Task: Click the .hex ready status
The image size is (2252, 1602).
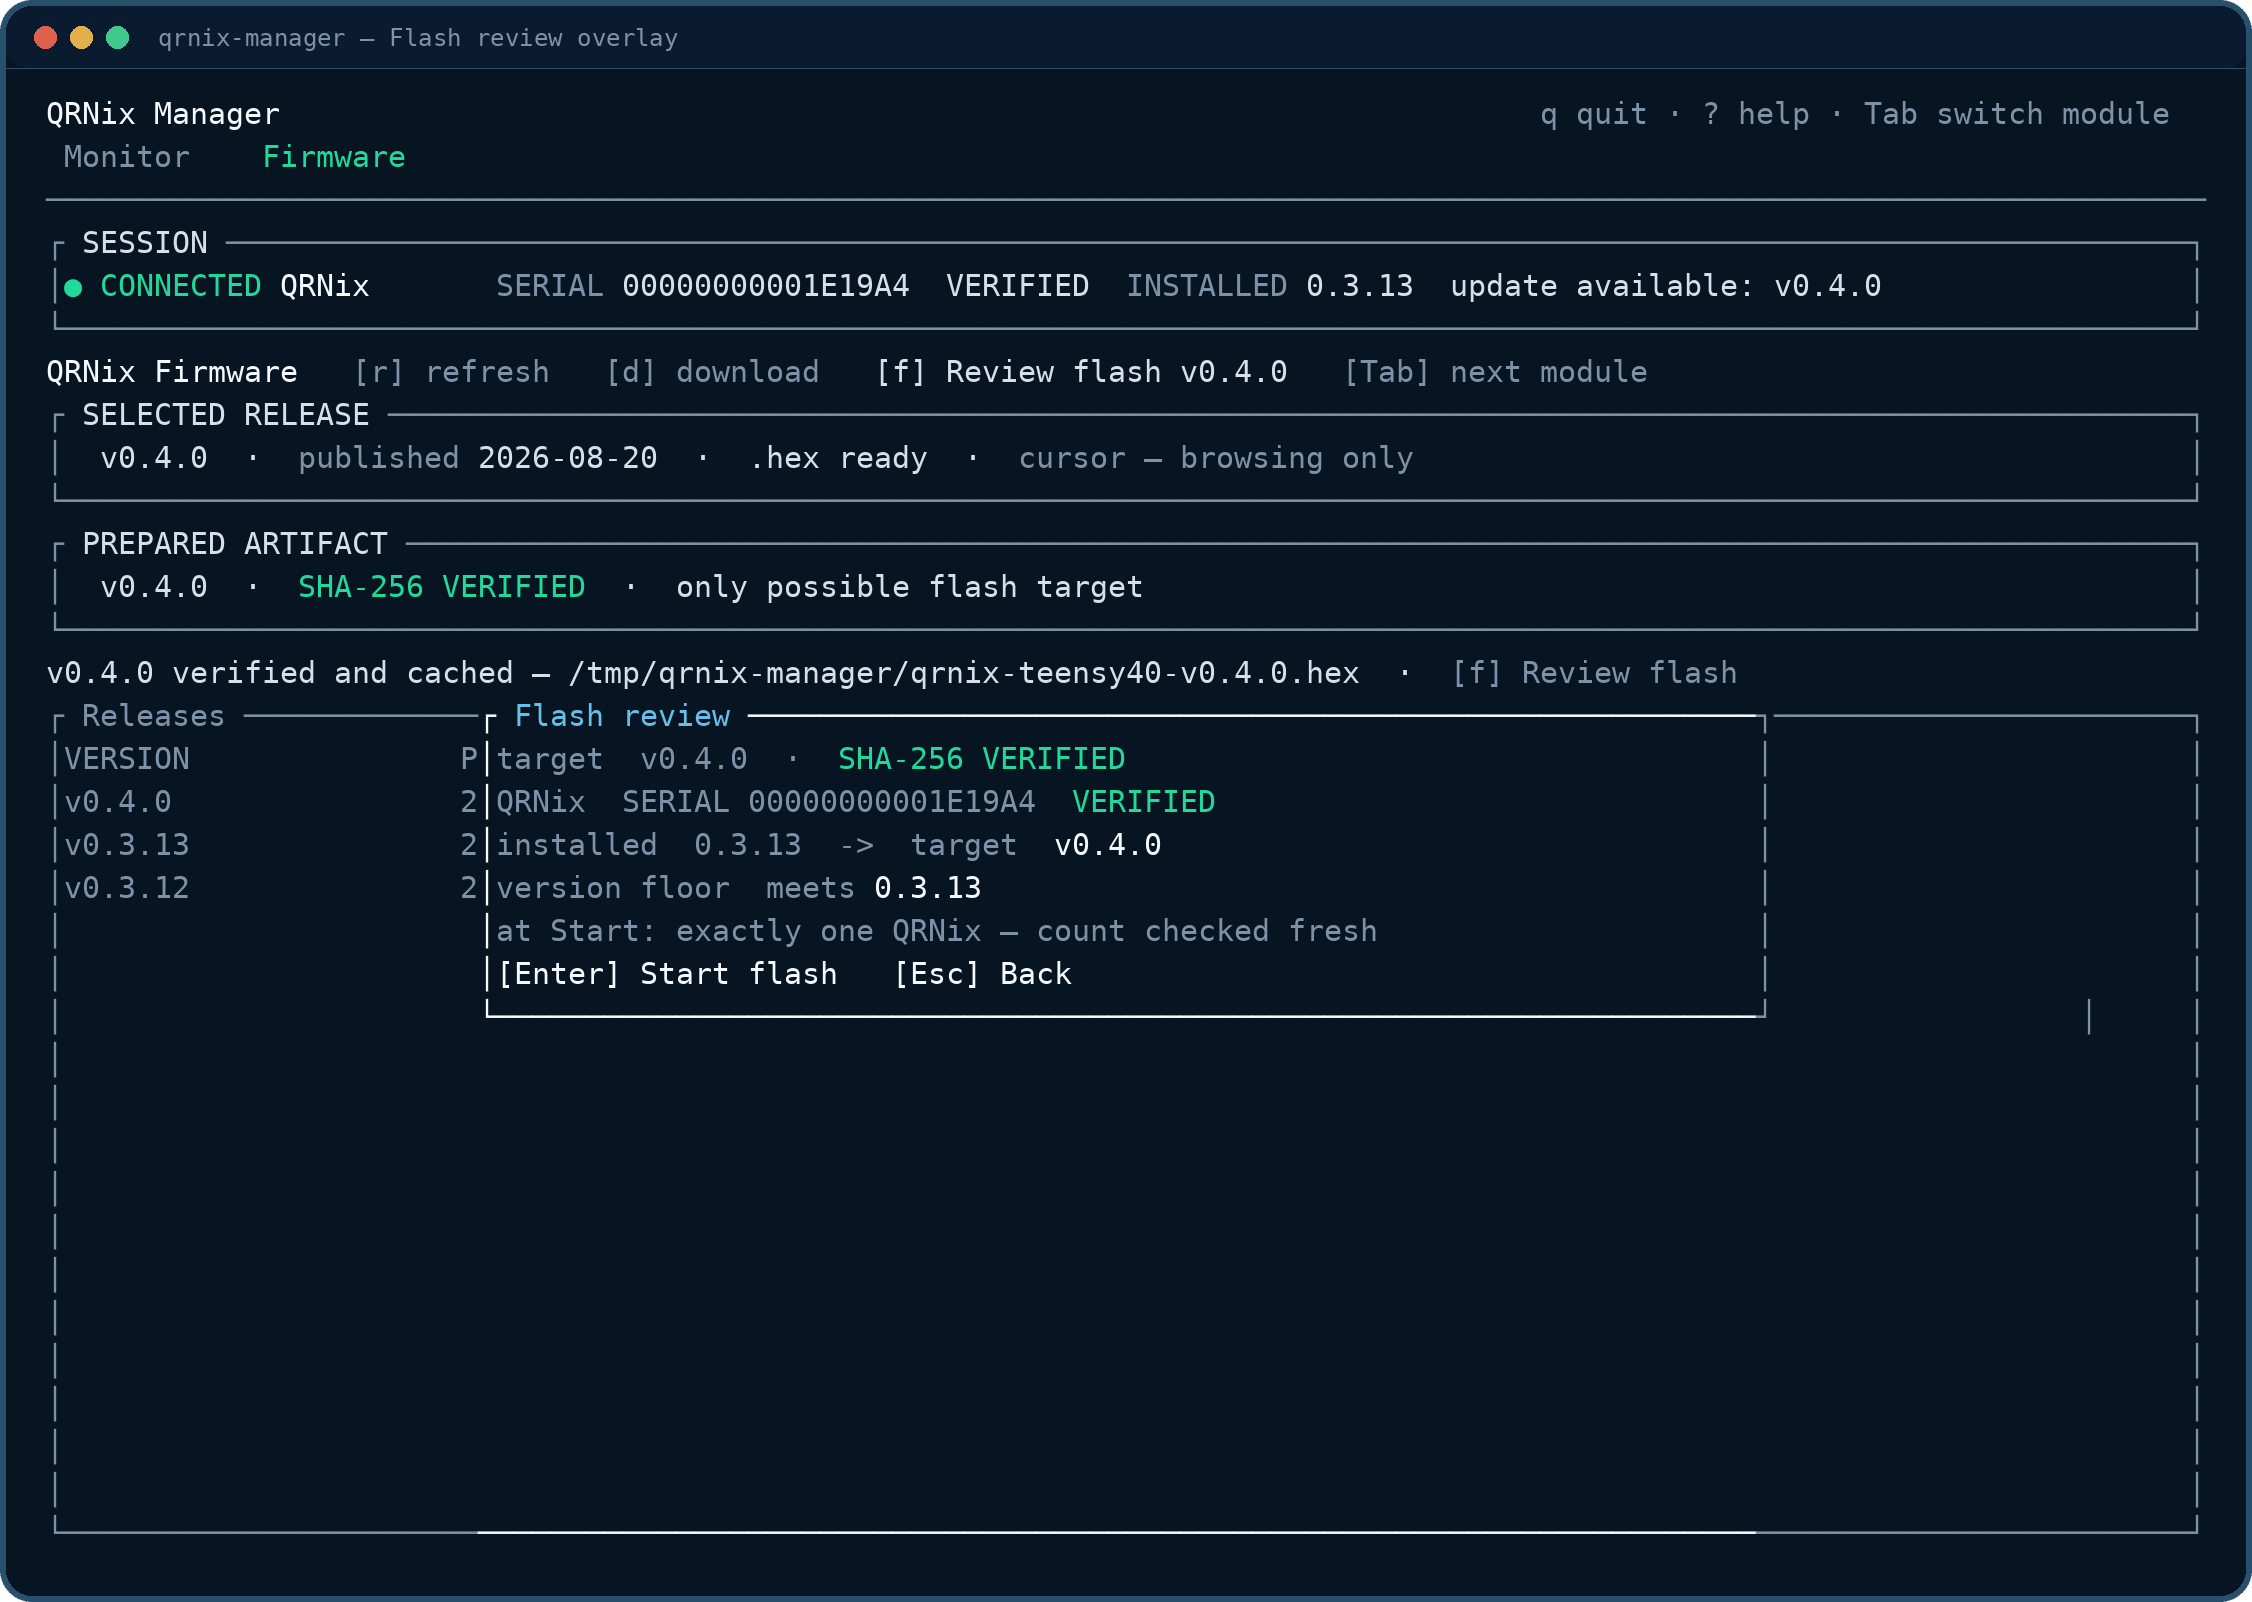Action: tap(838, 458)
